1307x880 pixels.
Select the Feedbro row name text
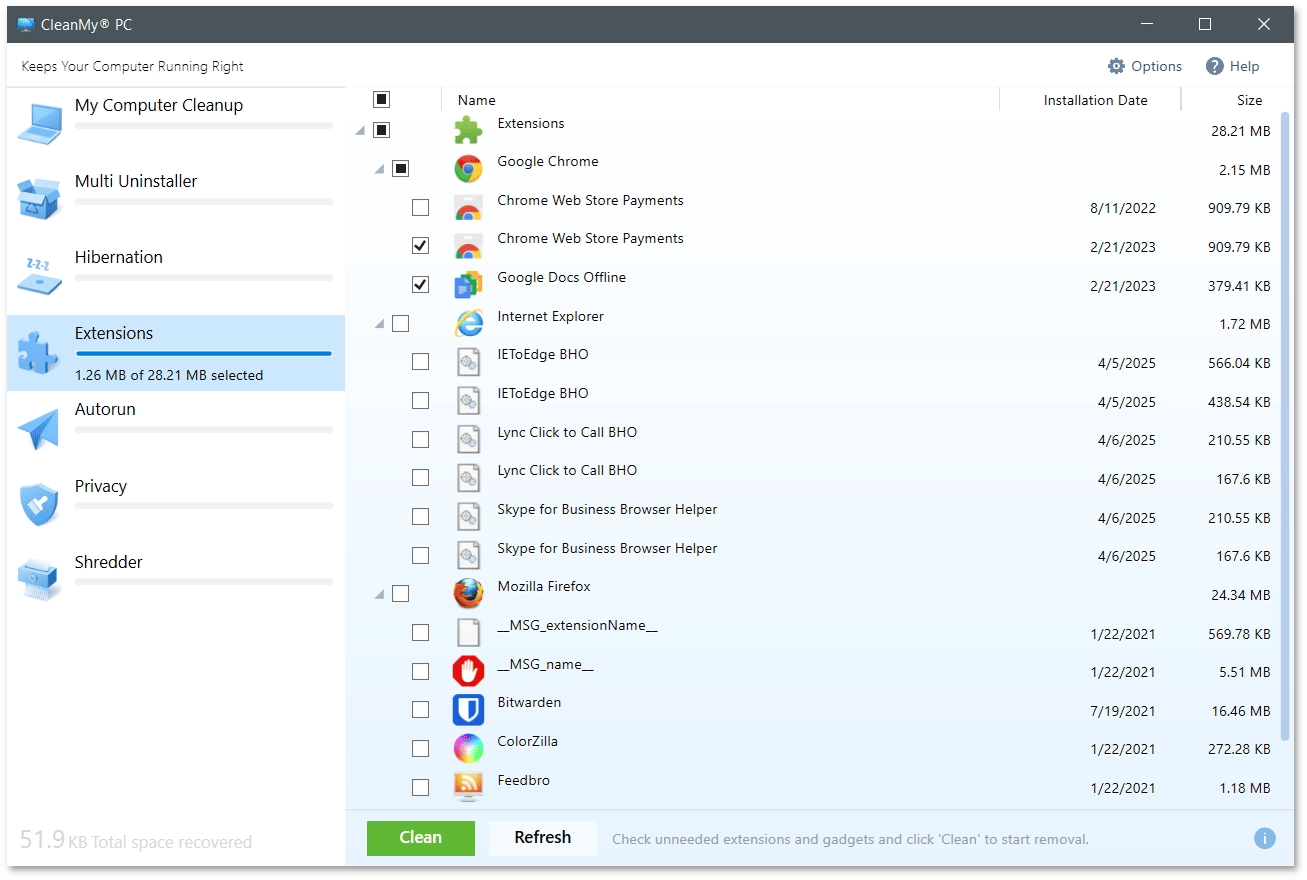tap(524, 780)
